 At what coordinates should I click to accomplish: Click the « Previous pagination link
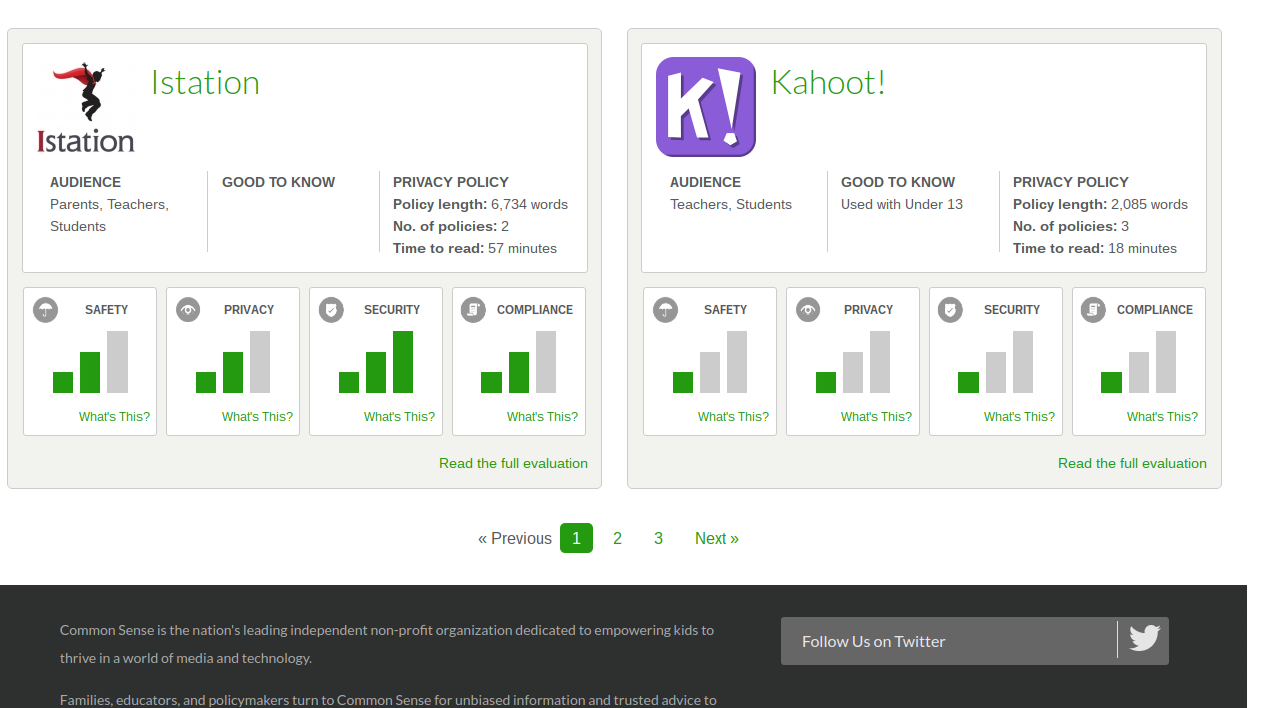pyautogui.click(x=515, y=538)
